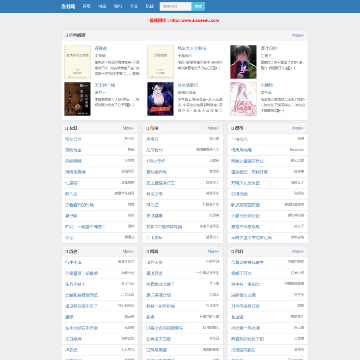
Task: Expand More+ on the middle category panel, upper row
Action: click(x=213, y=128)
